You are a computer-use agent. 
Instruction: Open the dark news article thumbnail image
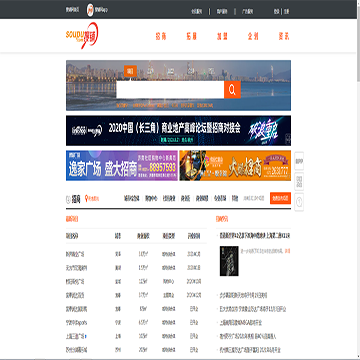pyautogui.click(x=229, y=261)
